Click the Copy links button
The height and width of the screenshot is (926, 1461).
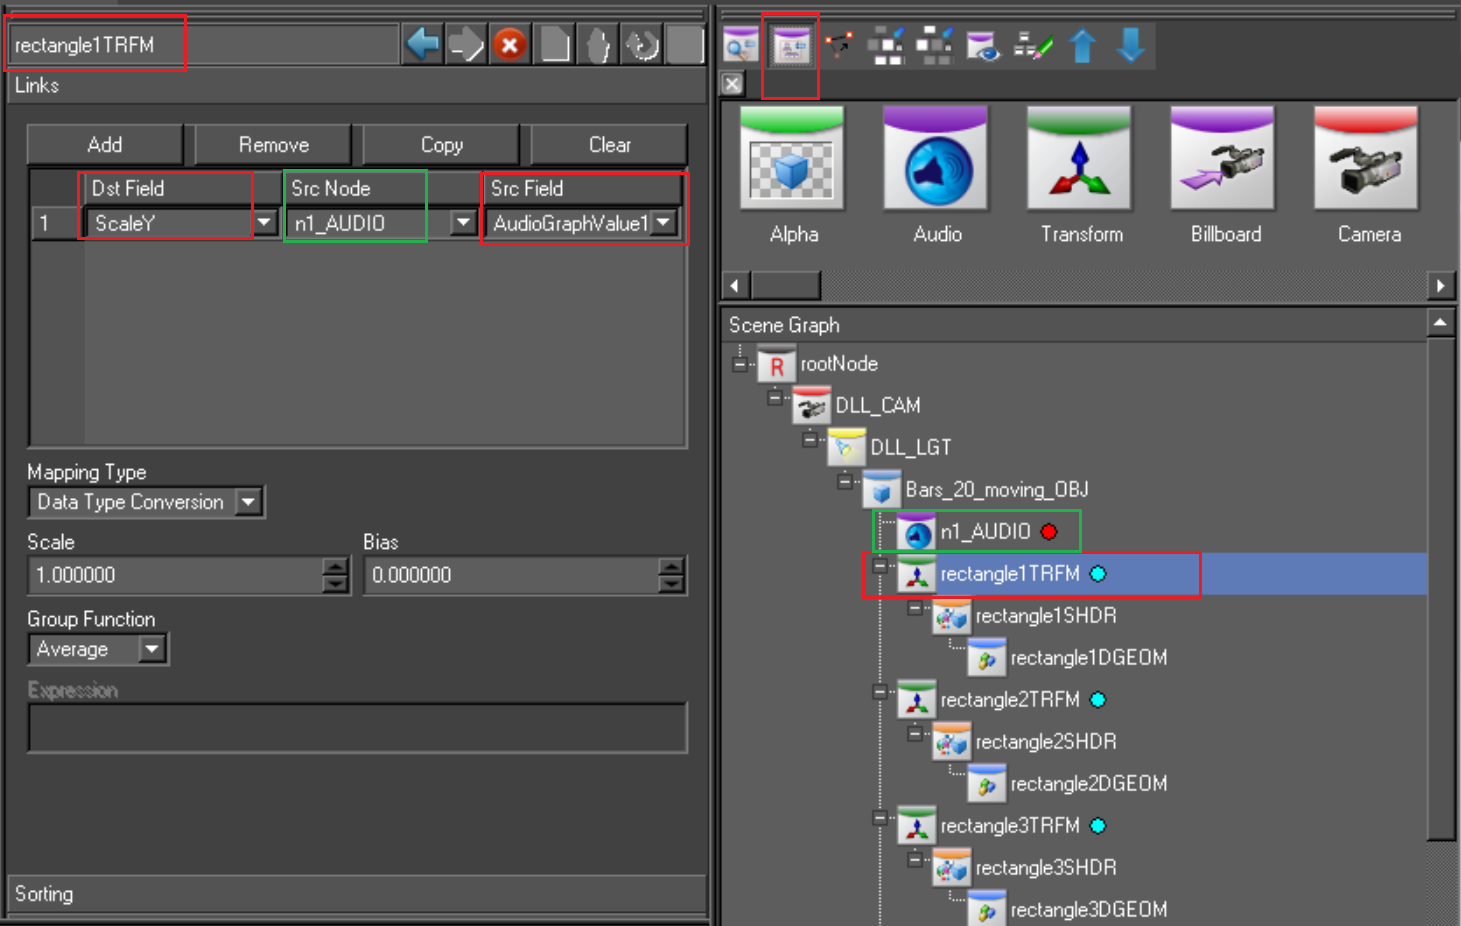click(441, 145)
